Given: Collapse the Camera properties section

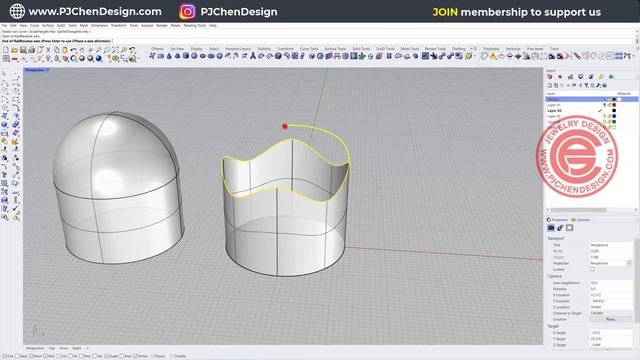Looking at the screenshot, I should (554, 276).
